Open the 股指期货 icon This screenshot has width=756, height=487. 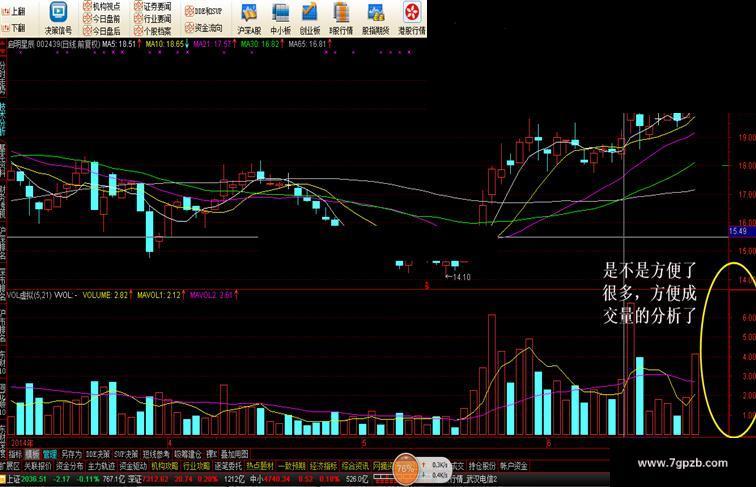(x=376, y=13)
